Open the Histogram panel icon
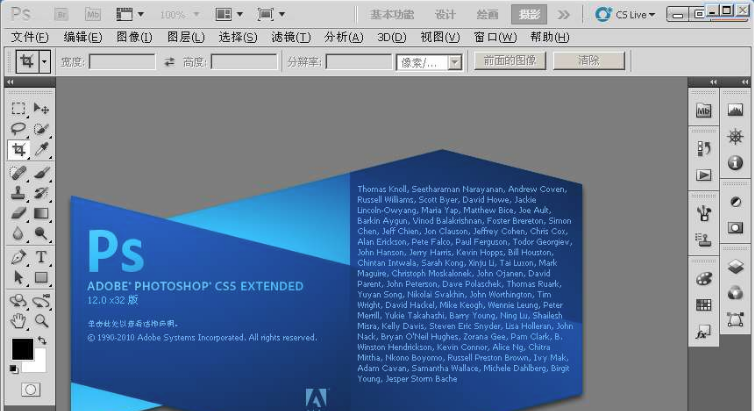The image size is (754, 411). (x=735, y=111)
